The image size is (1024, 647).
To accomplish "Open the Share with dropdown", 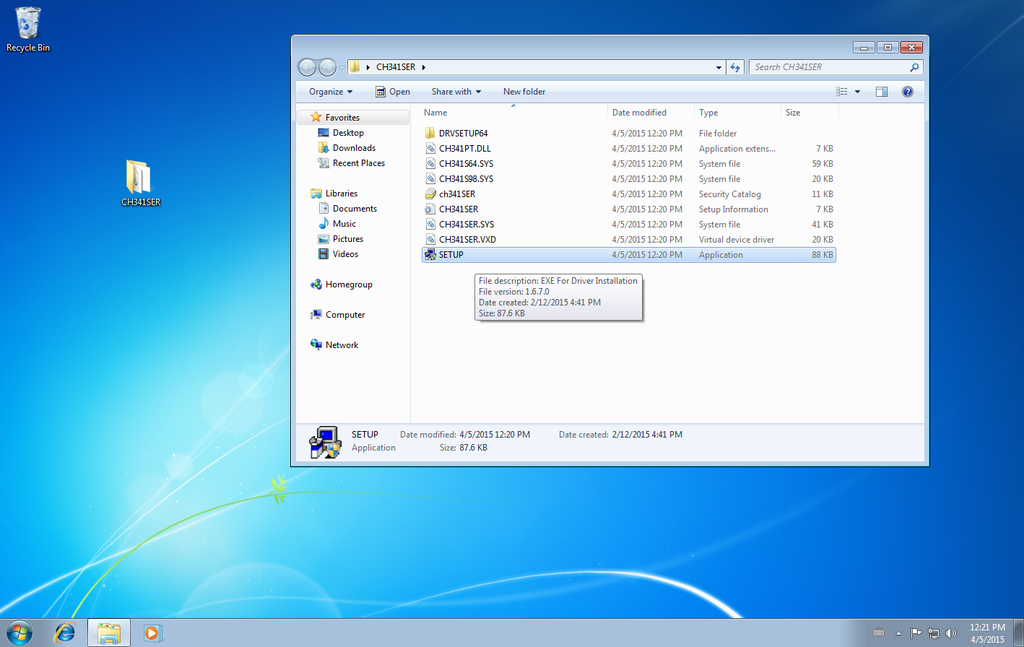I will tap(456, 91).
